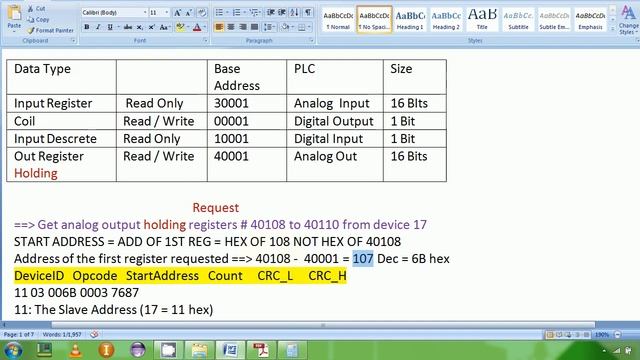The width and height of the screenshot is (640, 360).
Task: Activate the Format Painter tool
Action: (x=51, y=30)
